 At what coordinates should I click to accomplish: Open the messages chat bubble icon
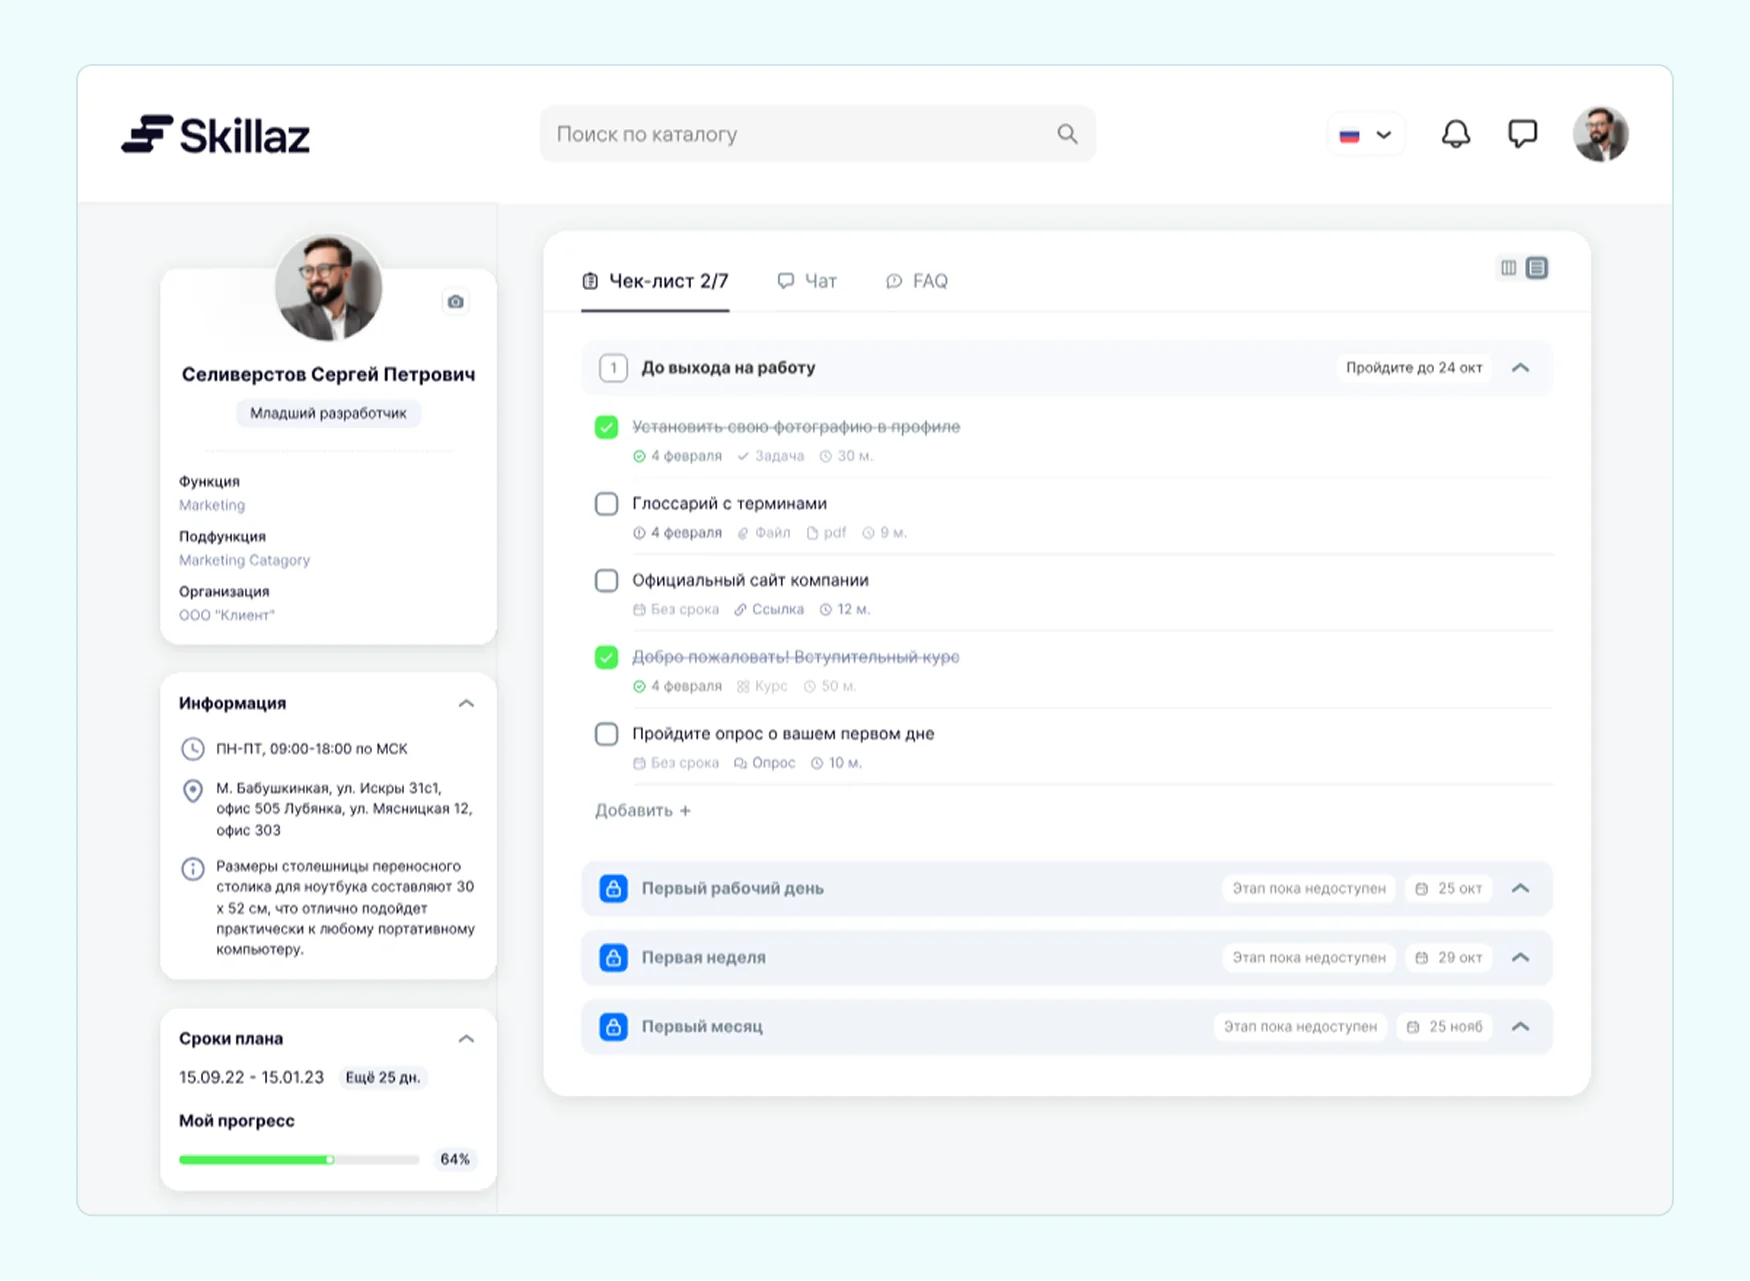(x=1522, y=134)
